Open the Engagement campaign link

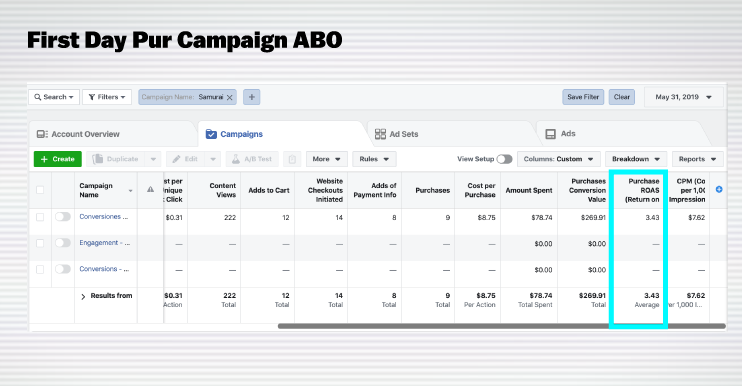(105, 243)
